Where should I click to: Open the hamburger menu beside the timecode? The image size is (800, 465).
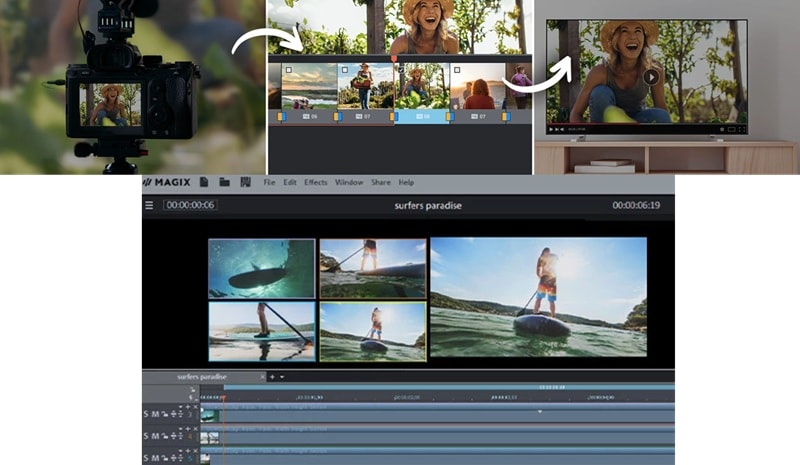[x=149, y=205]
